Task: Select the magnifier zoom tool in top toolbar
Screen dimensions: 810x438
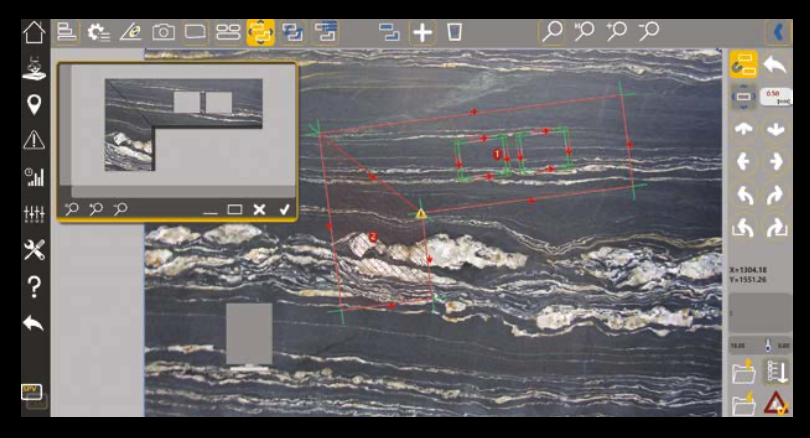Action: click(551, 32)
